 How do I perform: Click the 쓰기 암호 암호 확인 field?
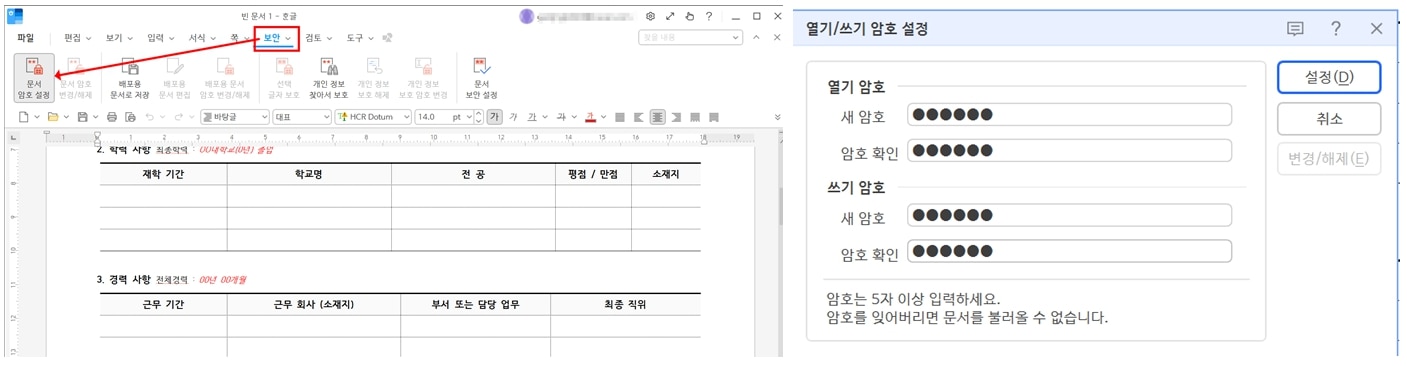[x=1069, y=251]
